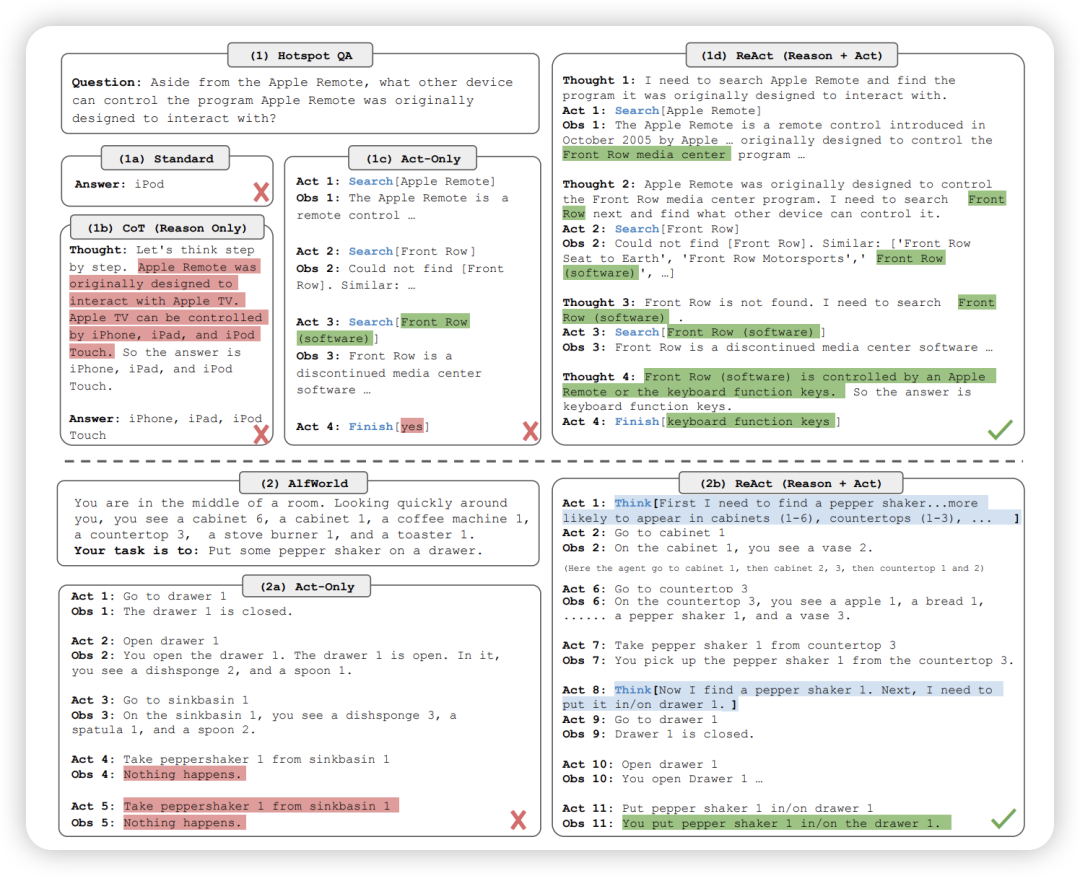Click the bold "Your task is to:" text
1080x876 pixels.
point(137,551)
